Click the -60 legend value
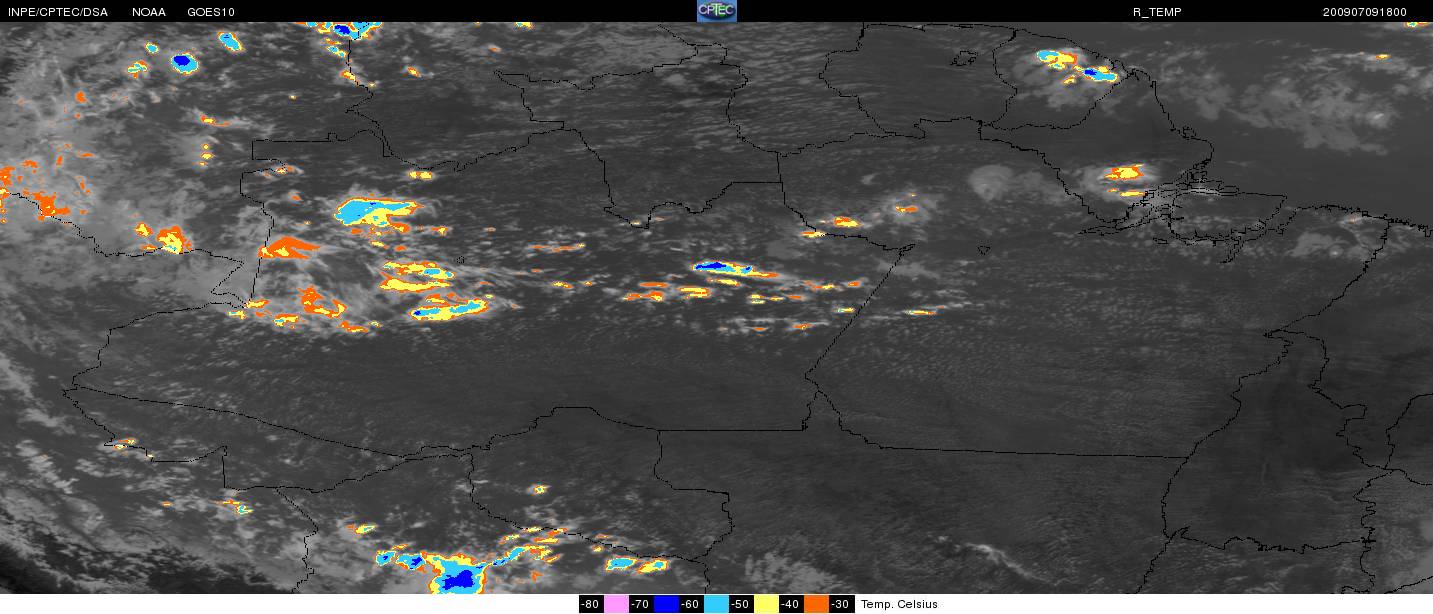This screenshot has height=614, width=1433. [691, 604]
